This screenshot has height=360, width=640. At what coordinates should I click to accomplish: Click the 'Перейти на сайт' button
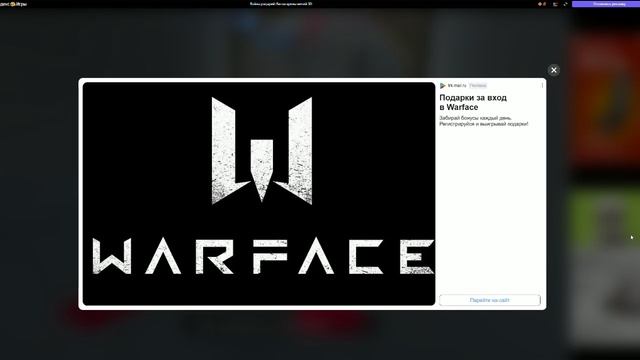coord(489,300)
